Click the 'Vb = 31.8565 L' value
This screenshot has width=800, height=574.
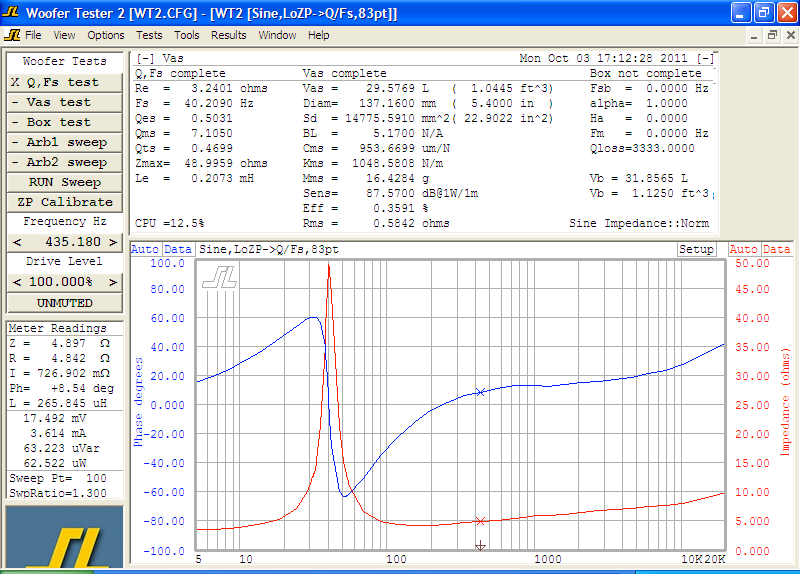[639, 178]
